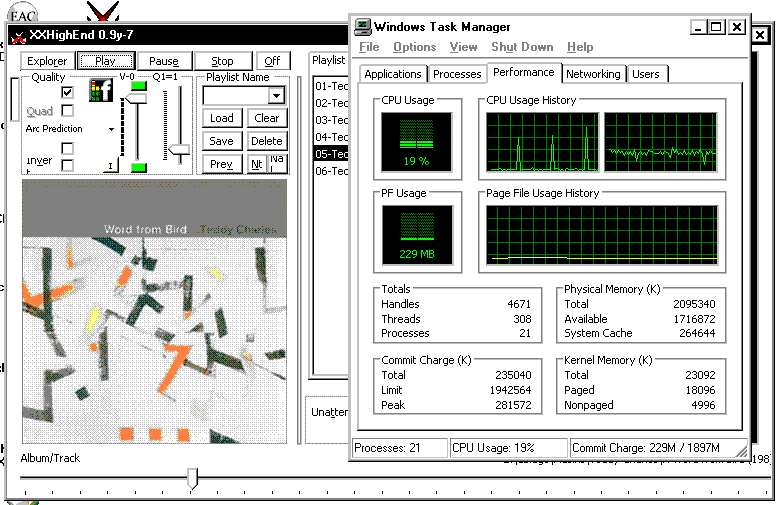Click the Threads value 308
The height and width of the screenshot is (505, 779).
point(522,319)
